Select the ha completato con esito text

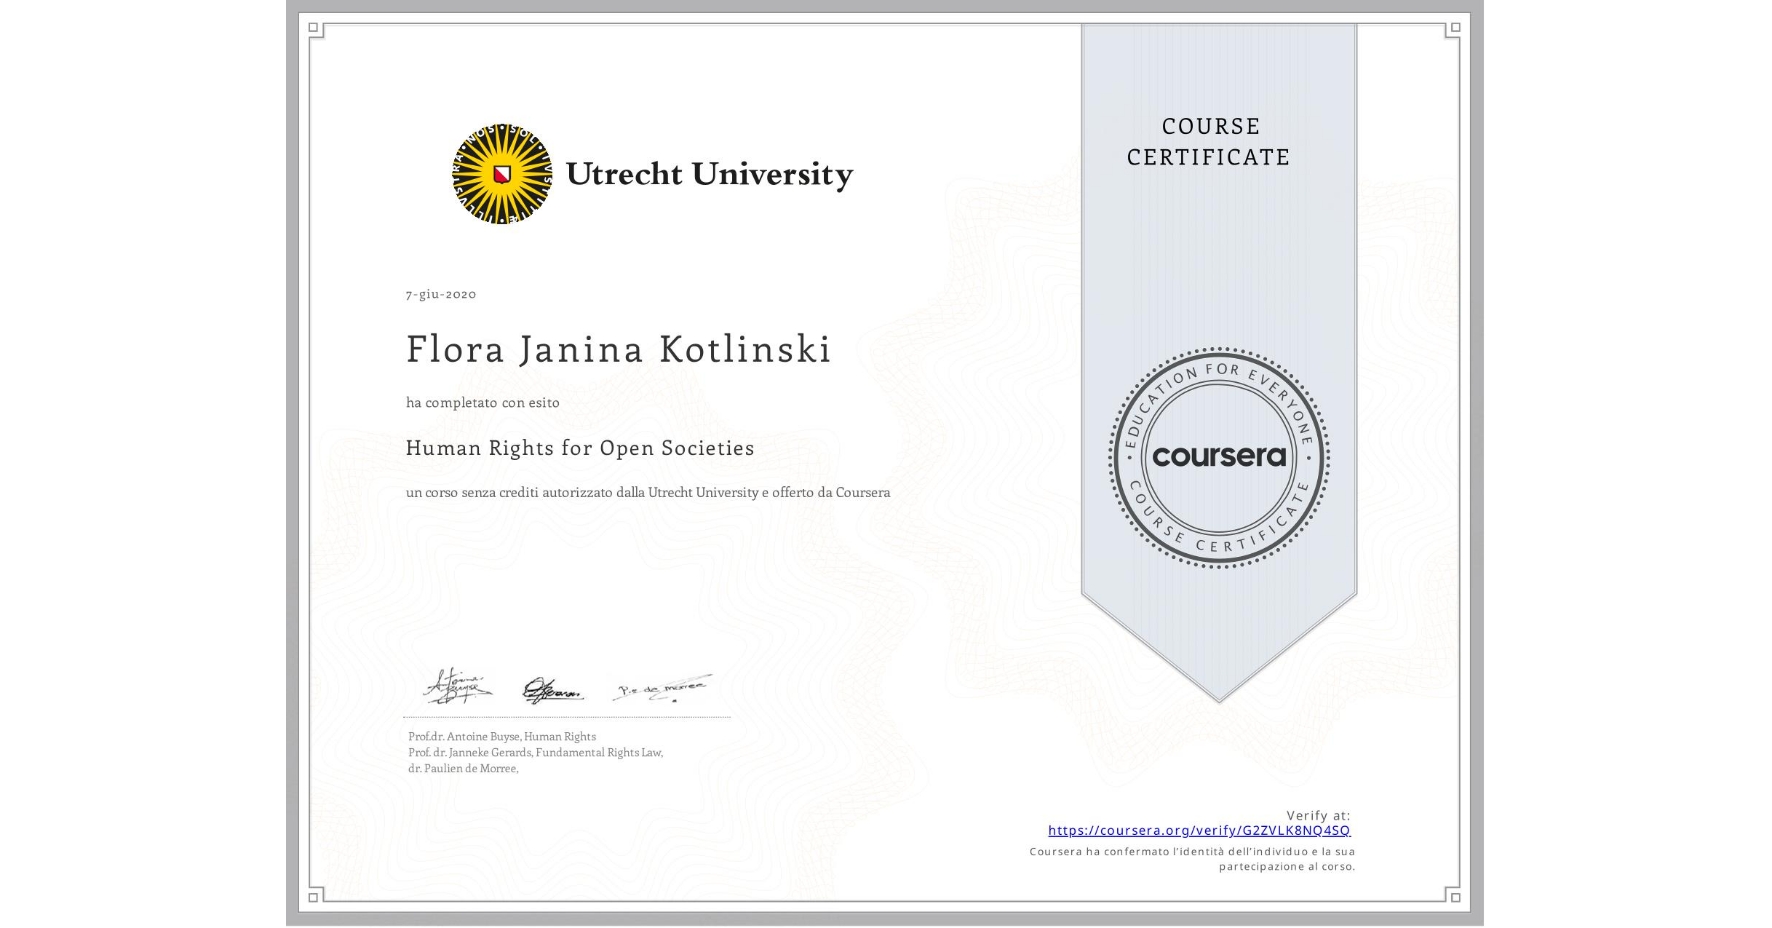click(482, 402)
